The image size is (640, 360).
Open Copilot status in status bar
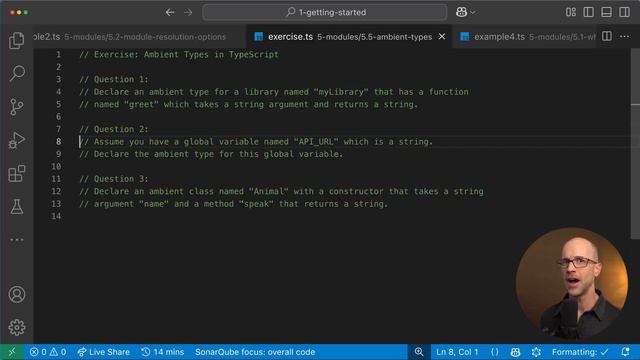(x=516, y=352)
